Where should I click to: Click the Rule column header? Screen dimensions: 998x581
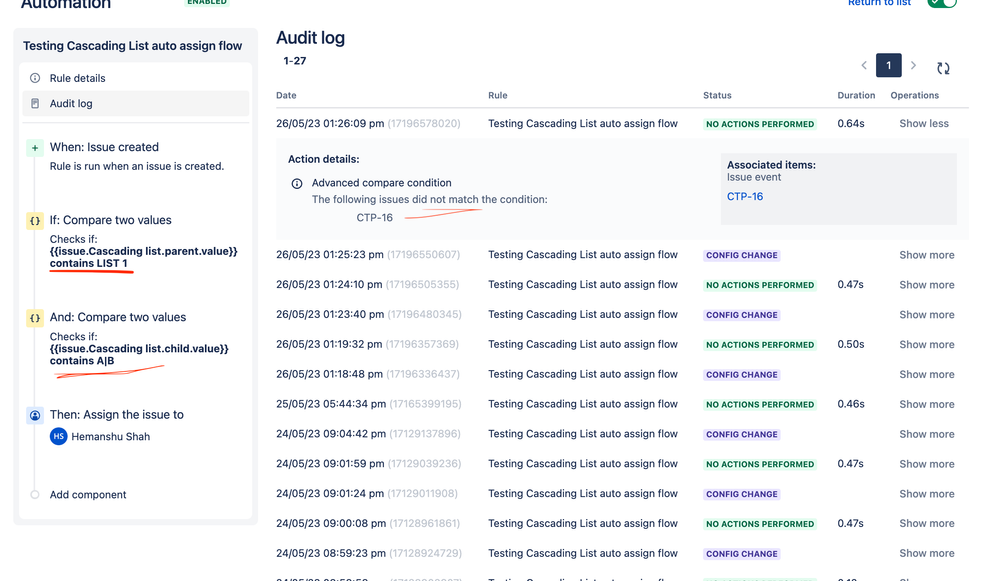[498, 95]
